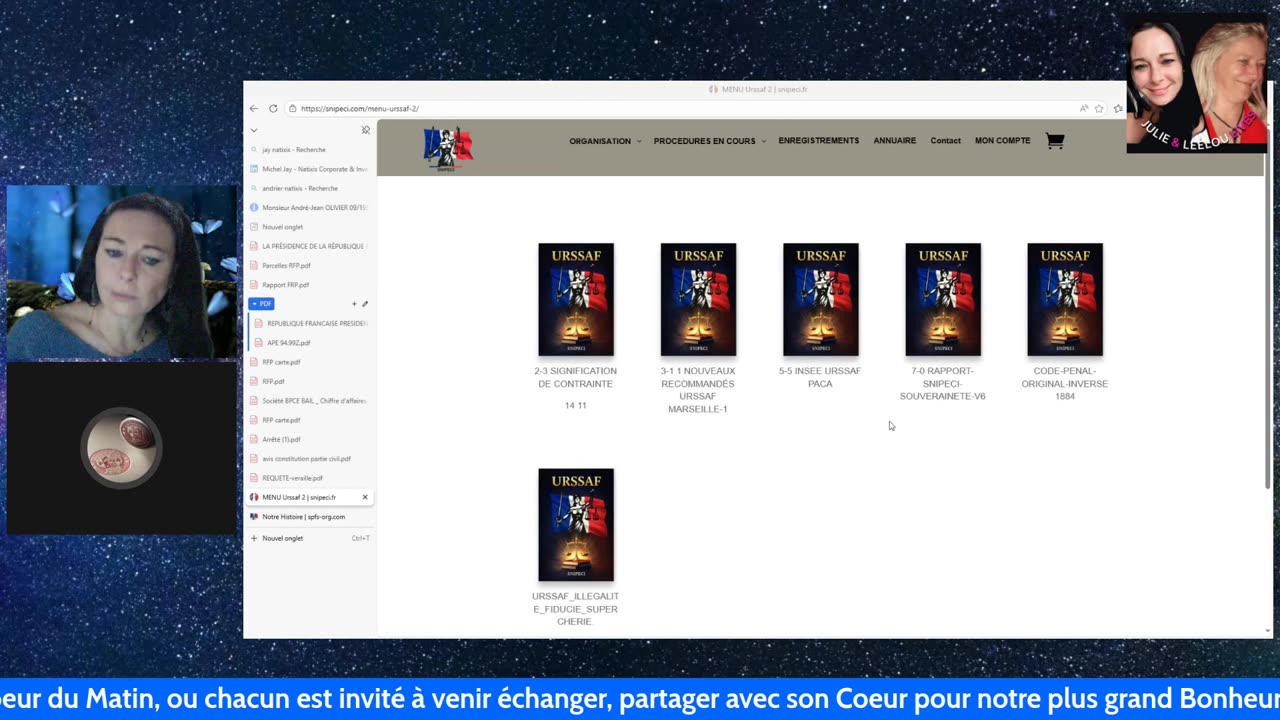Open the Contact page link
This screenshot has width=1280, height=720.
coord(945,141)
